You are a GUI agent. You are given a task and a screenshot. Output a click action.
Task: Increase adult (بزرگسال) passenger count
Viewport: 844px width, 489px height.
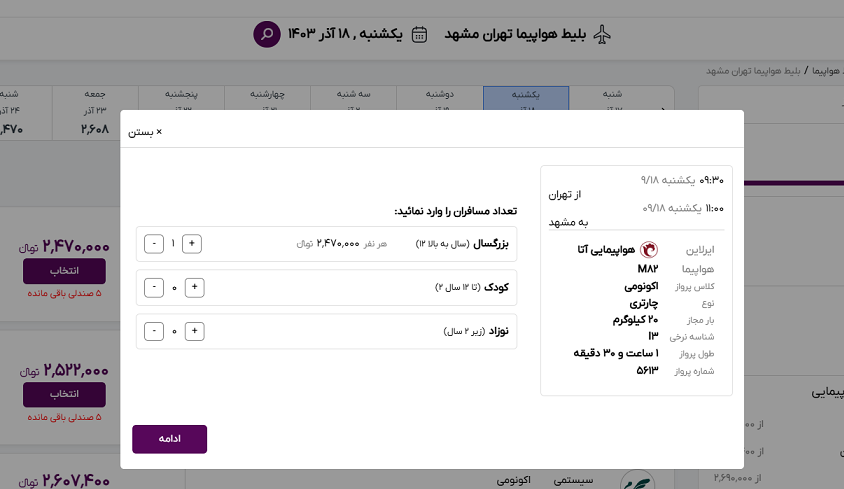192,243
